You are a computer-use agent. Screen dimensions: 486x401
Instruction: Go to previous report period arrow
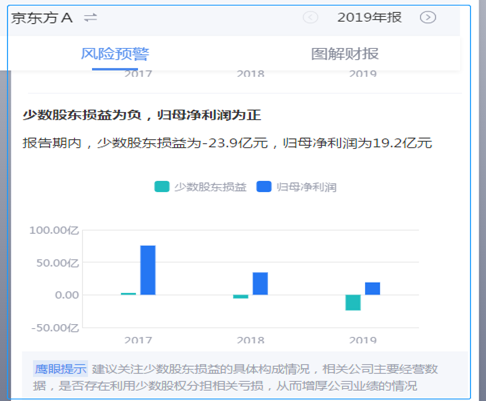(x=310, y=17)
